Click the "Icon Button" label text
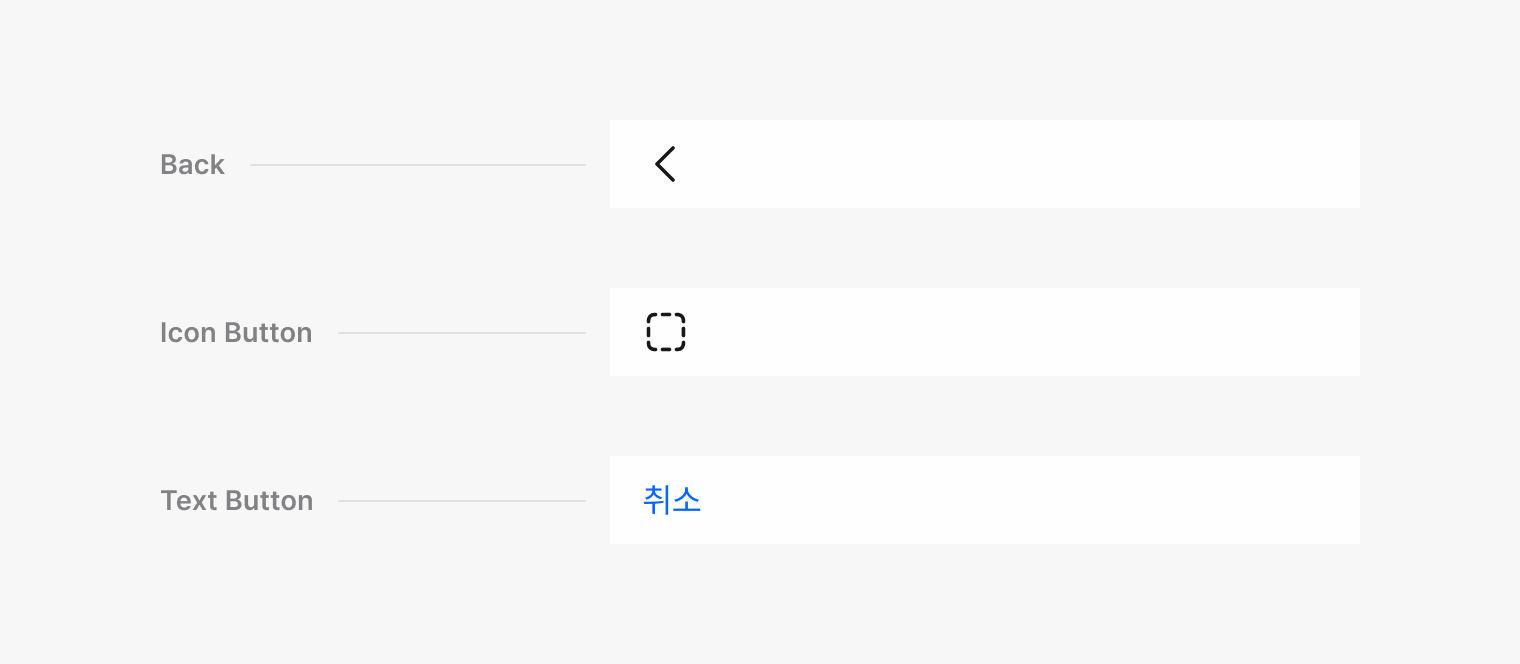Screen dimensions: 1520x664 coord(236,333)
